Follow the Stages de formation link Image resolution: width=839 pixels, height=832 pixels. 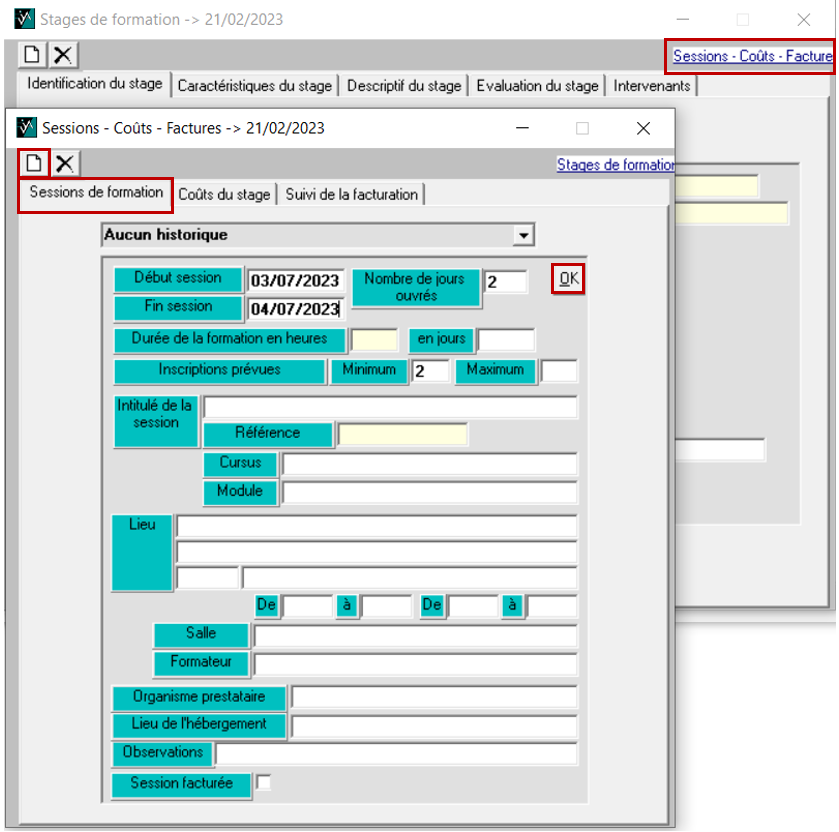pos(615,165)
